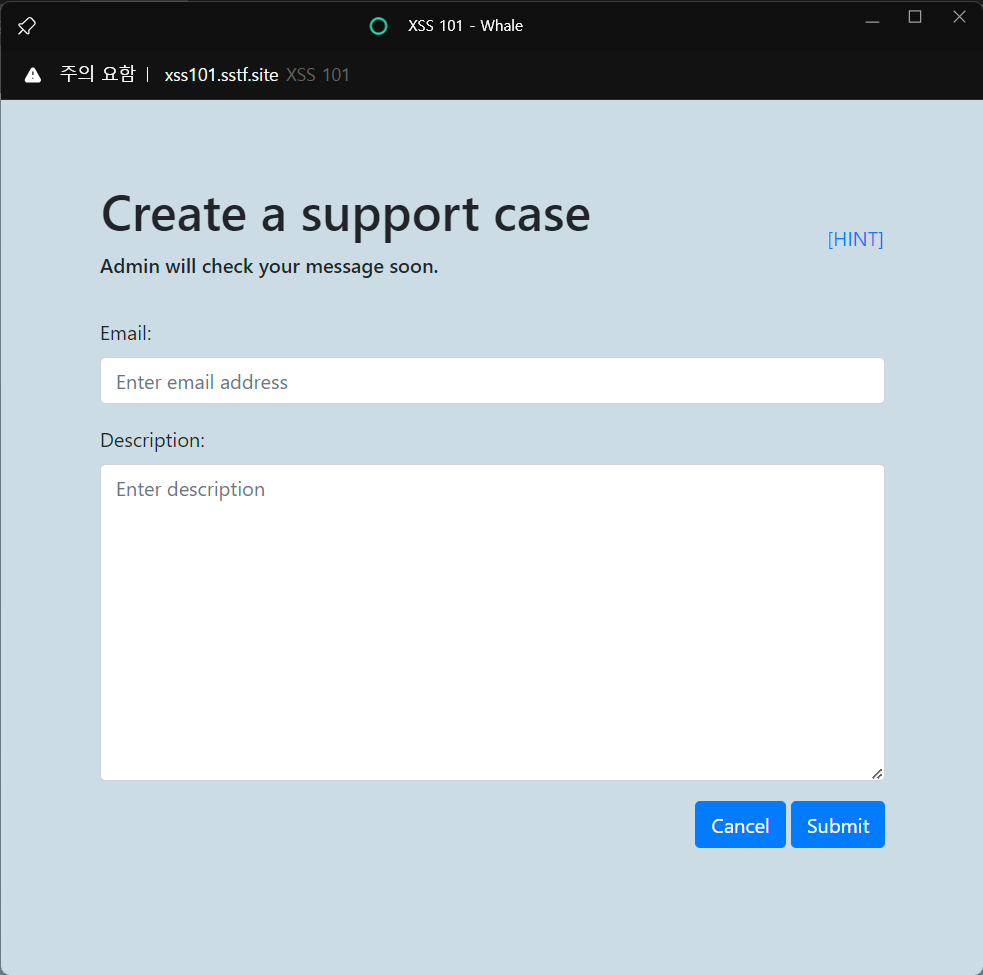Screen dimensions: 983x975
Task: Submit the support case form
Action: point(838,825)
